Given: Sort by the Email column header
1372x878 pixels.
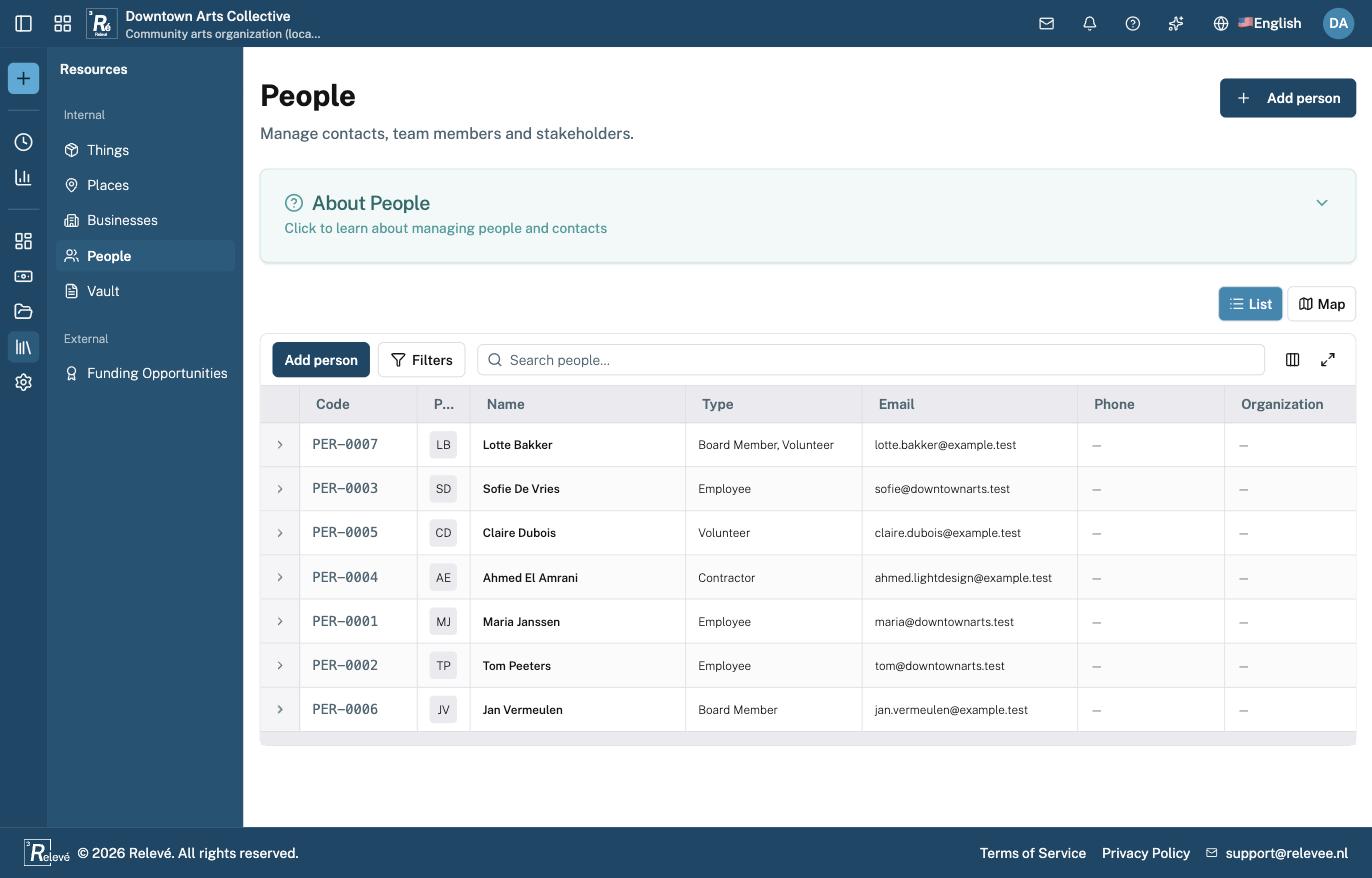Looking at the screenshot, I should pos(970,404).
